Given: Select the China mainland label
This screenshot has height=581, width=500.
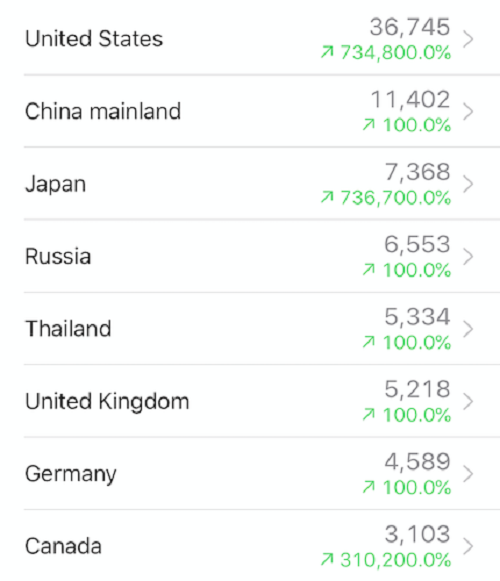Looking at the screenshot, I should [x=103, y=111].
